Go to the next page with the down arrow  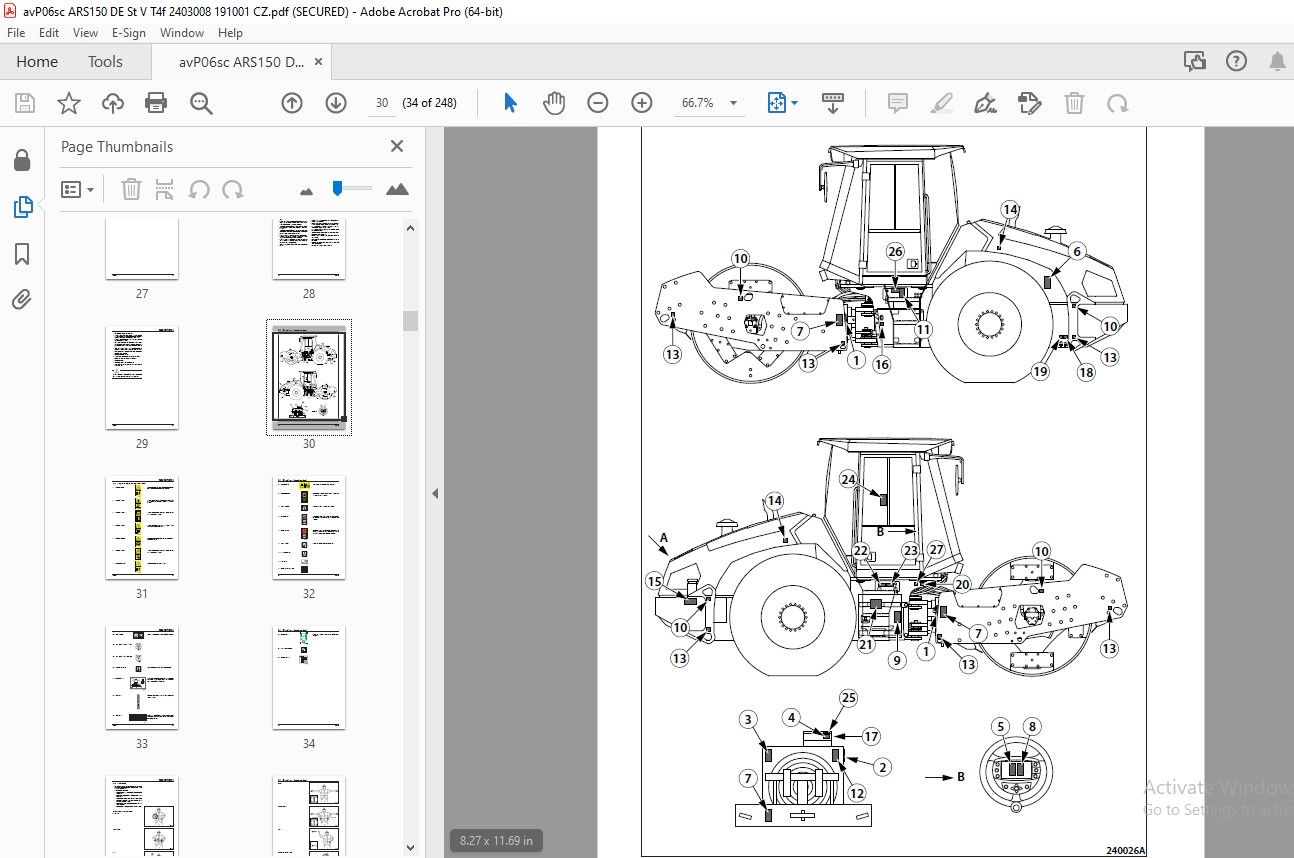pyautogui.click(x=336, y=103)
